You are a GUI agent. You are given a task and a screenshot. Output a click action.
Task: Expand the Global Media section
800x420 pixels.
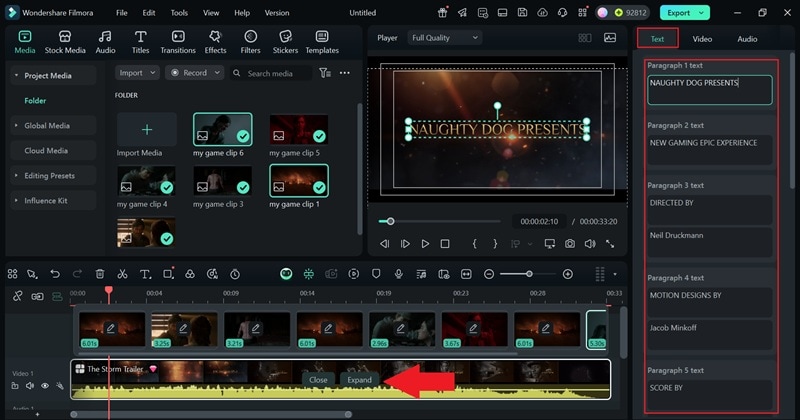(16, 126)
